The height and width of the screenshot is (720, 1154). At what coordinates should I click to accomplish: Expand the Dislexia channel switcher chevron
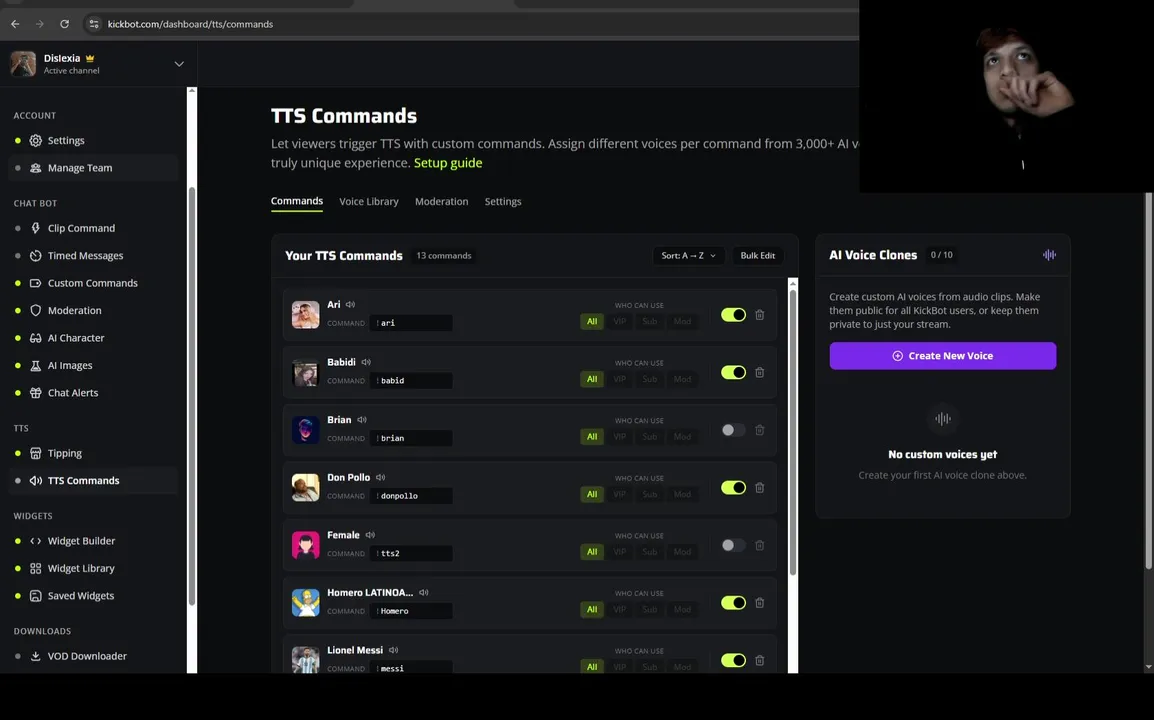179,64
